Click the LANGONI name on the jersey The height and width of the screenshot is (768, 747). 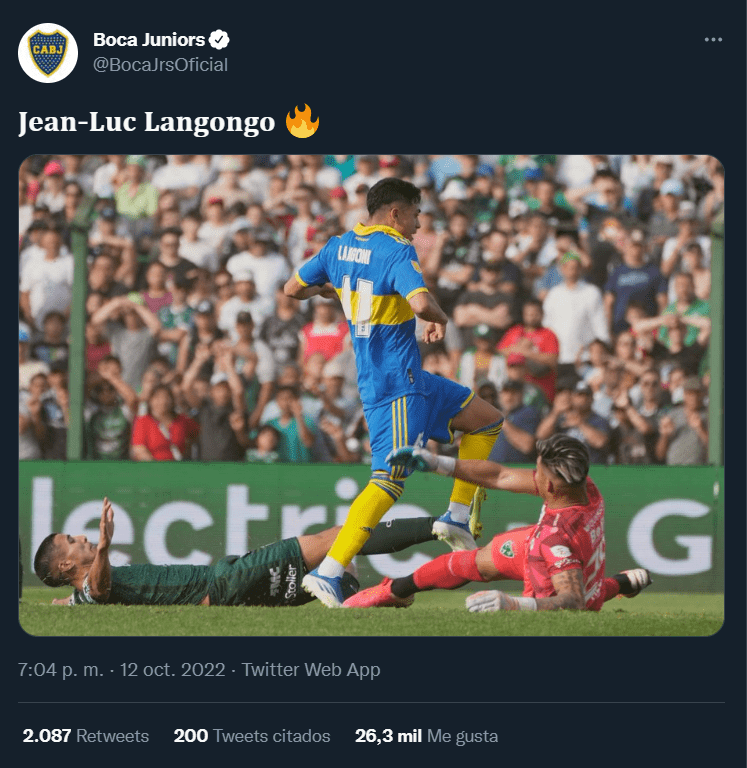pyautogui.click(x=354, y=254)
